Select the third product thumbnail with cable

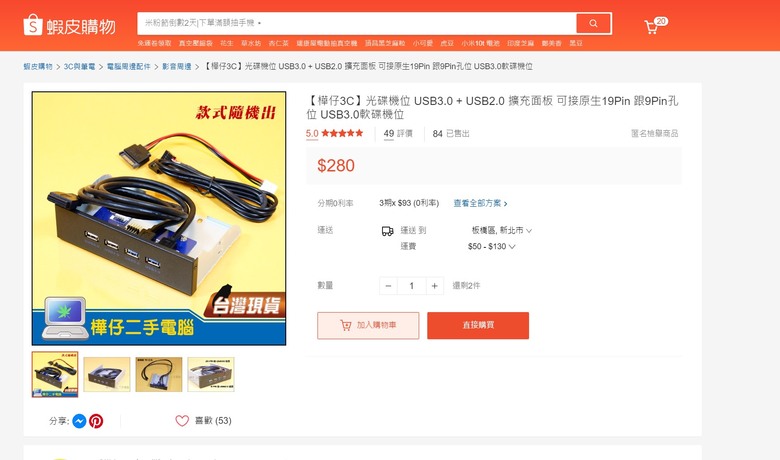click(x=159, y=374)
